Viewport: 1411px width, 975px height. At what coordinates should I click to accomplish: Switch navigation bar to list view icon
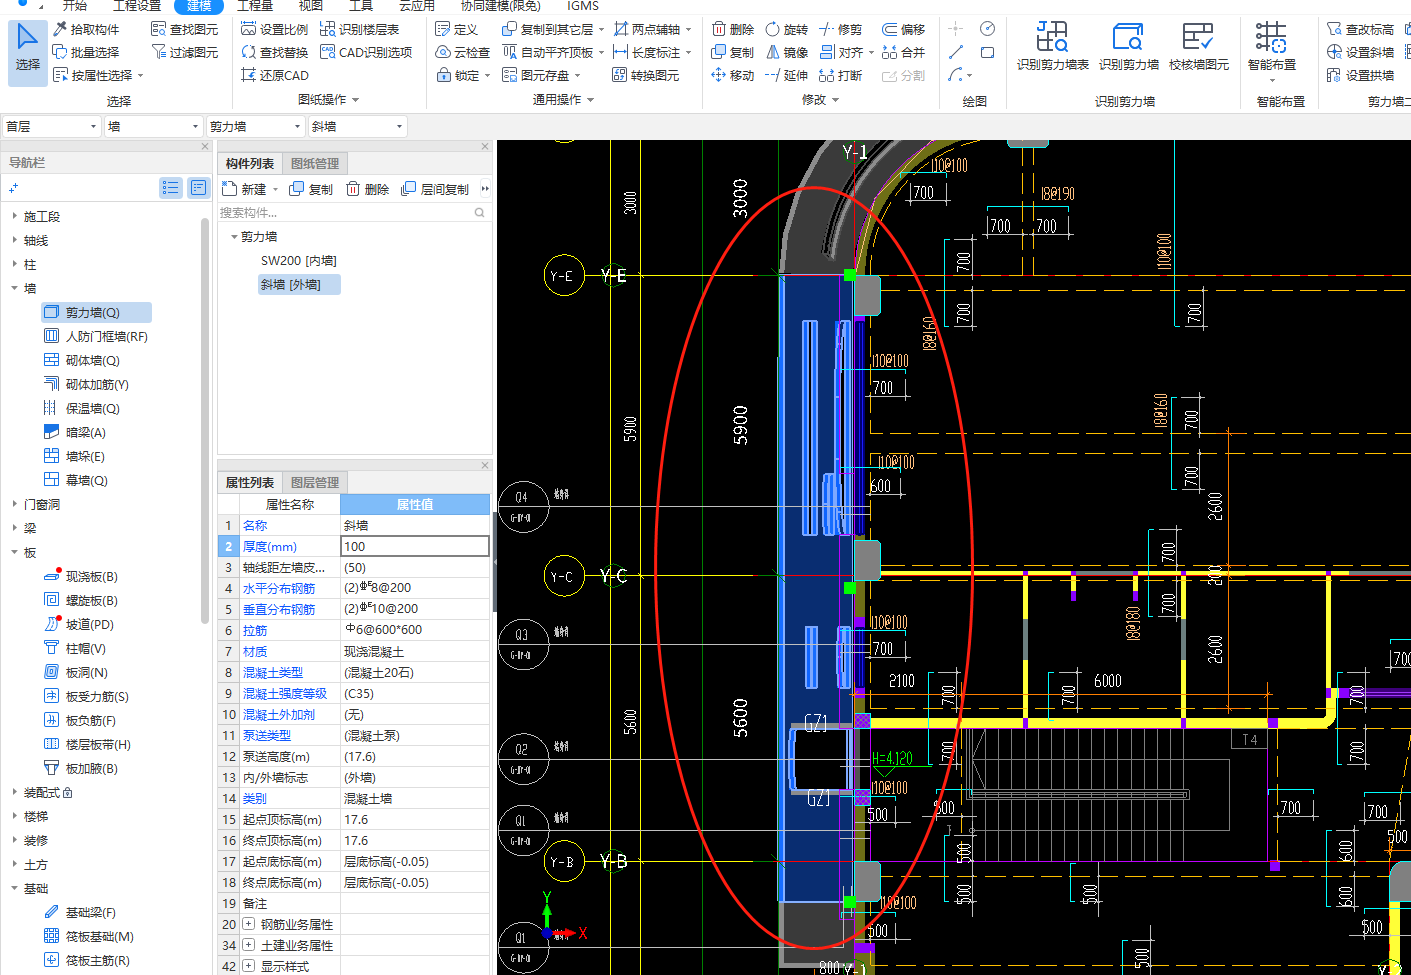(171, 187)
